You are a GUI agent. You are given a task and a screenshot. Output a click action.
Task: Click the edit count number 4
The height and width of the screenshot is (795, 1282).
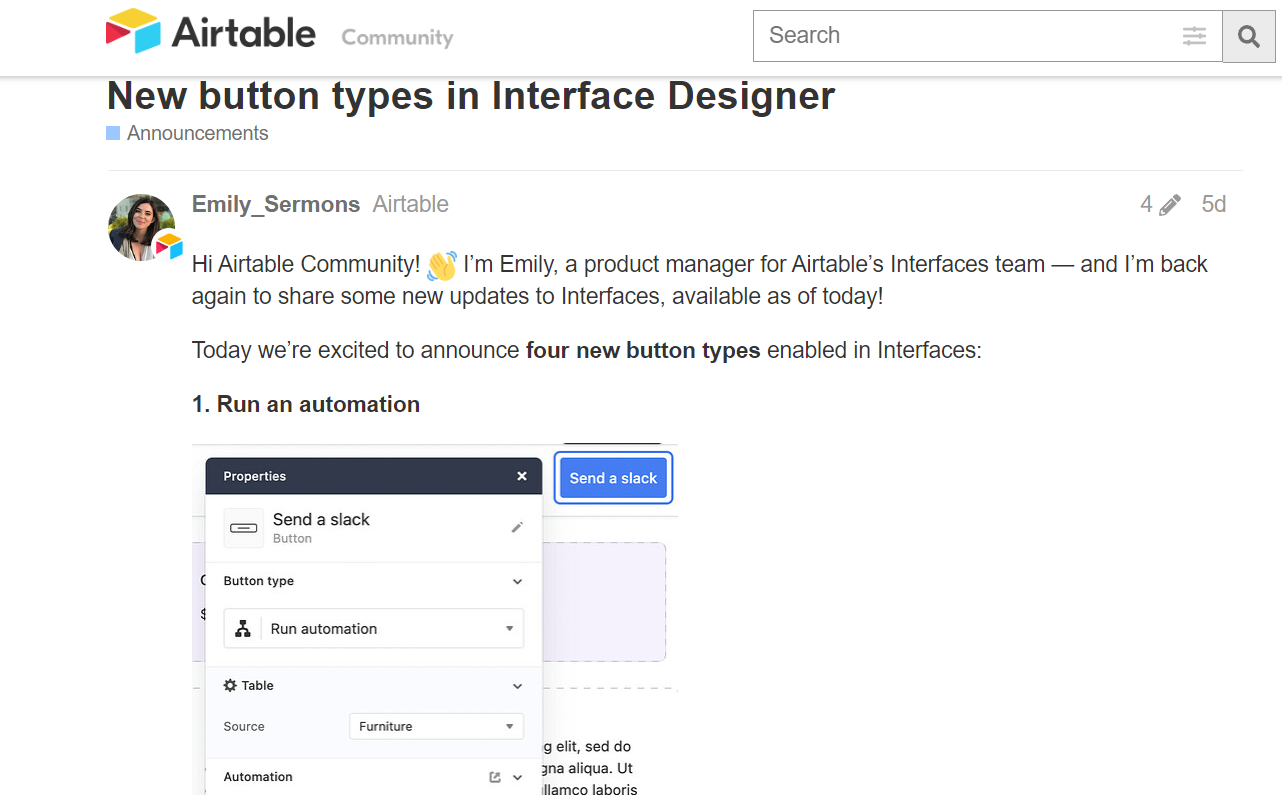pos(1146,205)
